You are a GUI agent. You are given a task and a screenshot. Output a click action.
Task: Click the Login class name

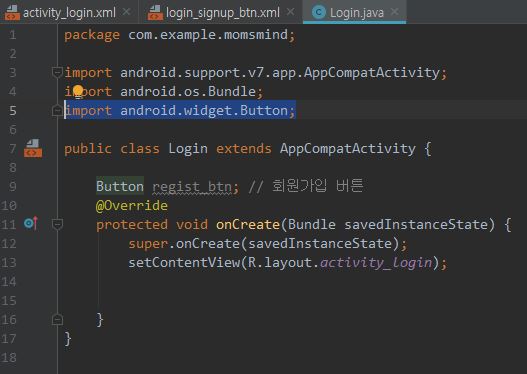(x=188, y=149)
